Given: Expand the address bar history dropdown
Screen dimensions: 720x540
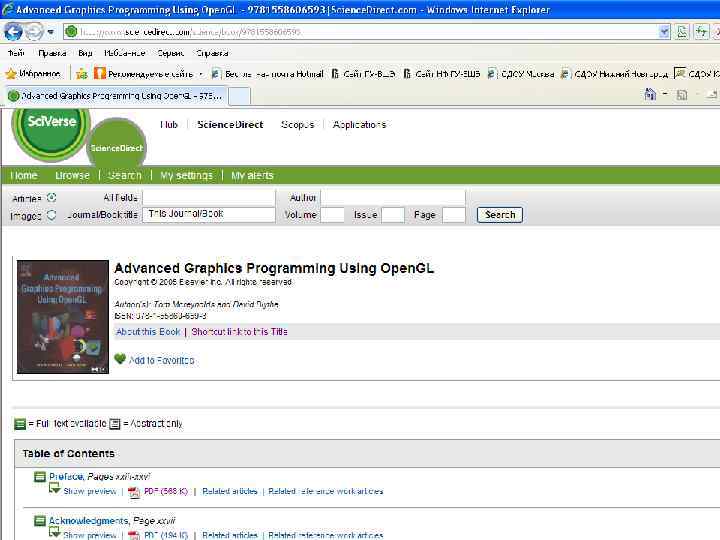Looking at the screenshot, I should (x=664, y=32).
